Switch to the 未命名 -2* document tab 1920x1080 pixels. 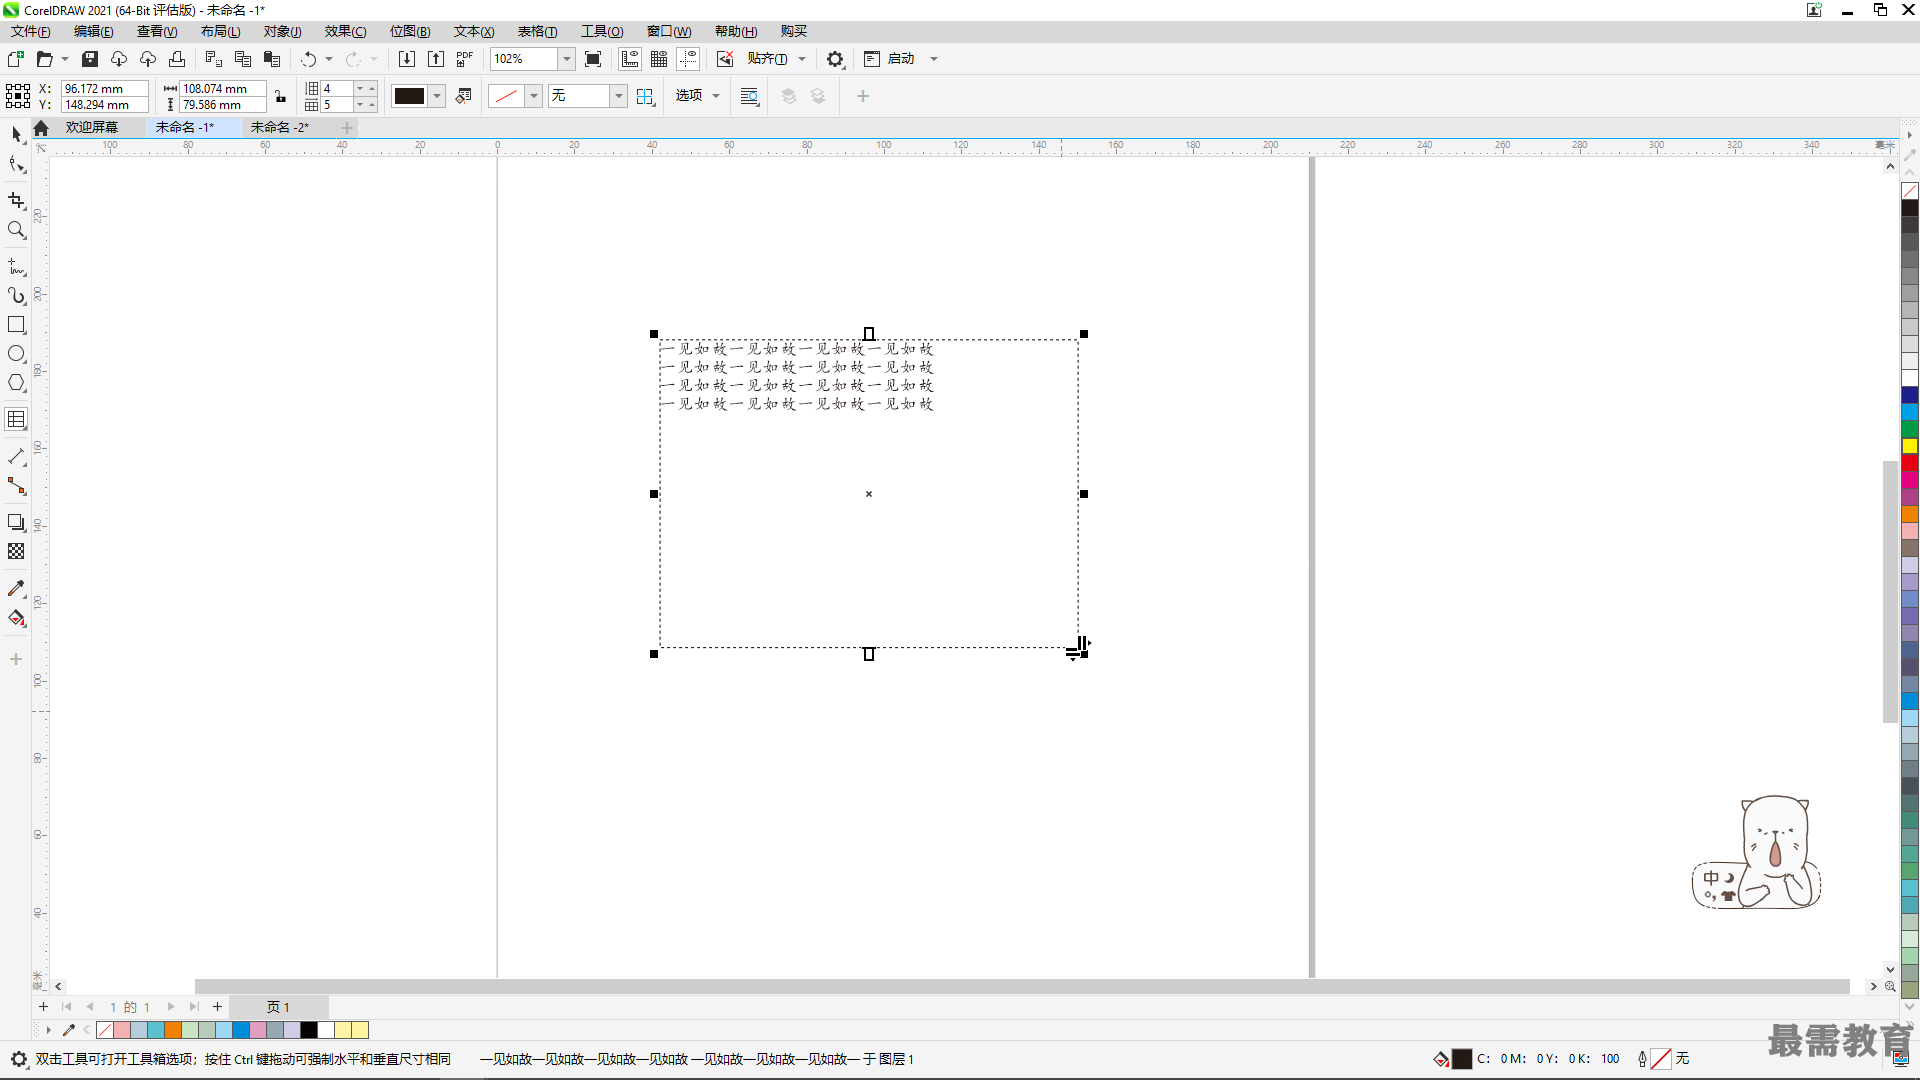pyautogui.click(x=279, y=127)
